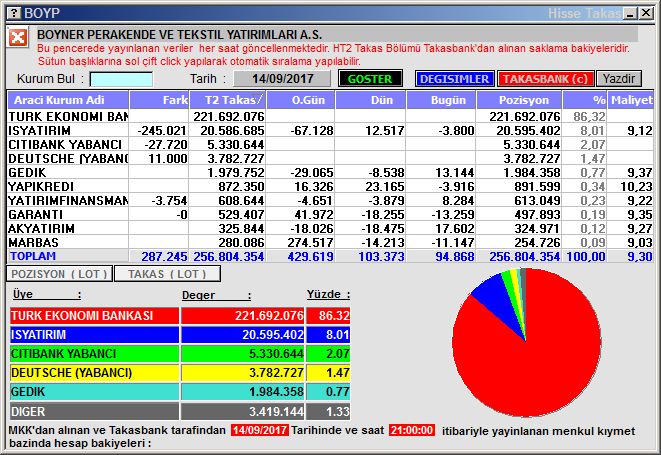Click the Yazdir print button

(619, 79)
